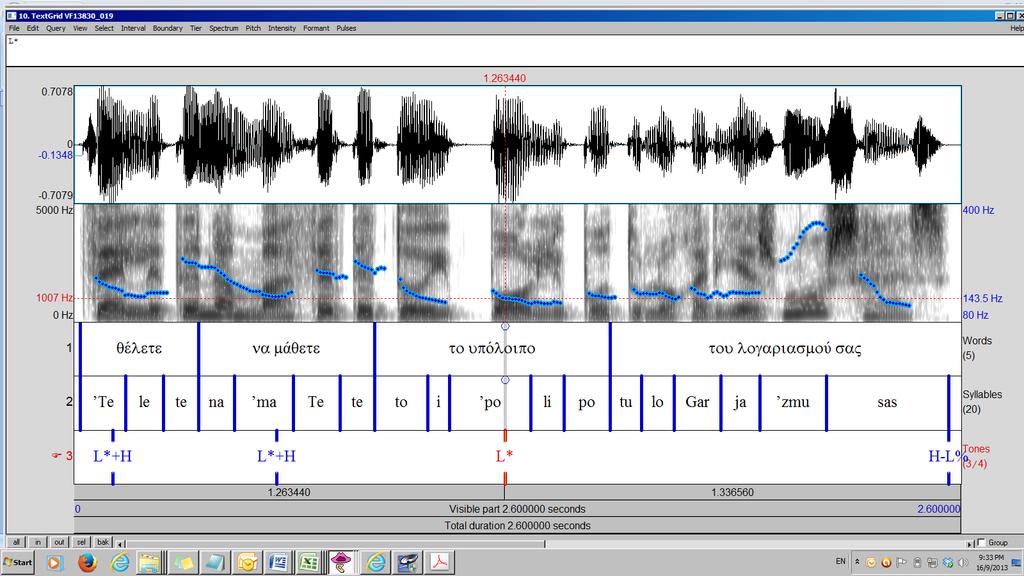Select the syllable interval ''ma'
Screen dimensions: 1024x576
(264, 402)
